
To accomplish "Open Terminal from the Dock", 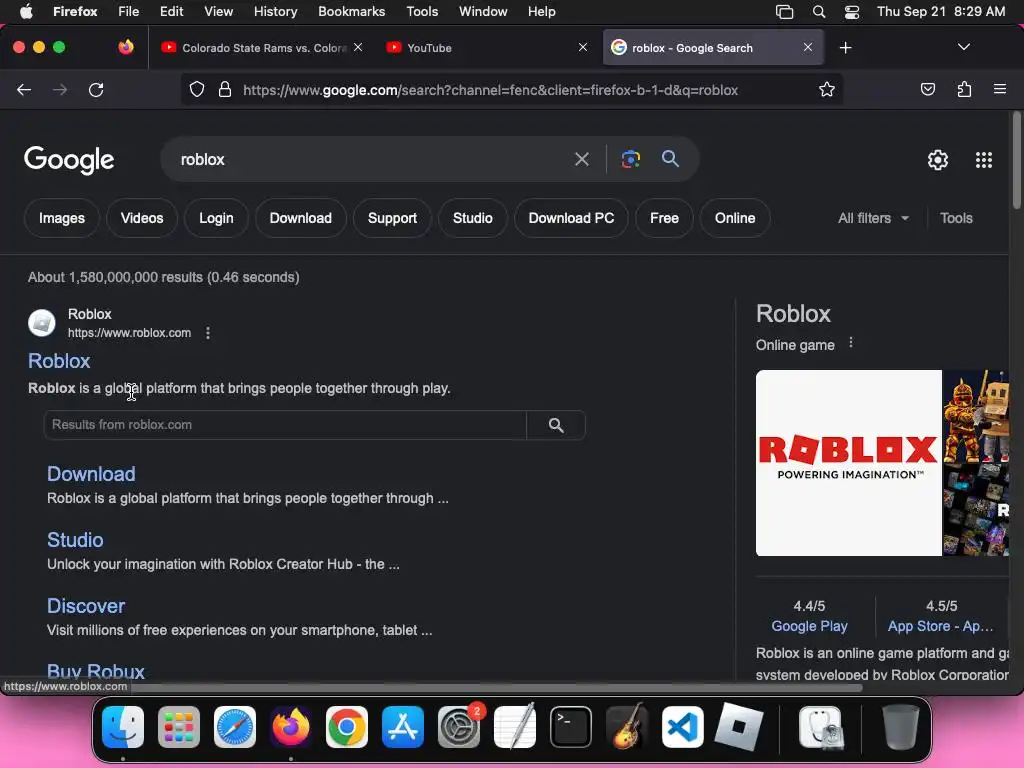I will tap(571, 727).
